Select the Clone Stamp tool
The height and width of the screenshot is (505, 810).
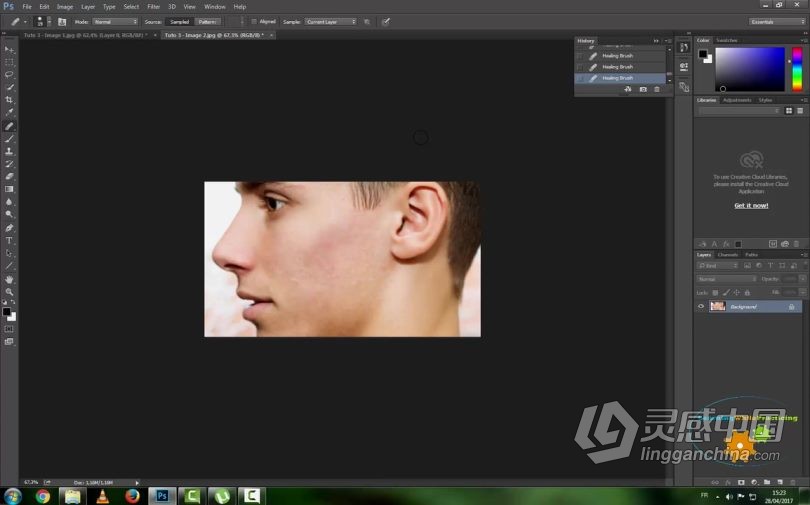pyautogui.click(x=9, y=151)
